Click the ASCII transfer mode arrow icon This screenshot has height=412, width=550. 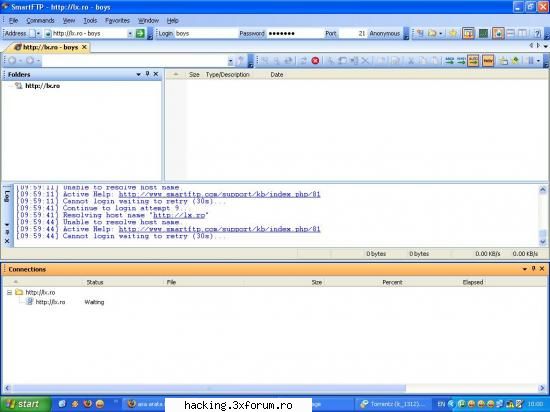pyautogui.click(x=449, y=61)
